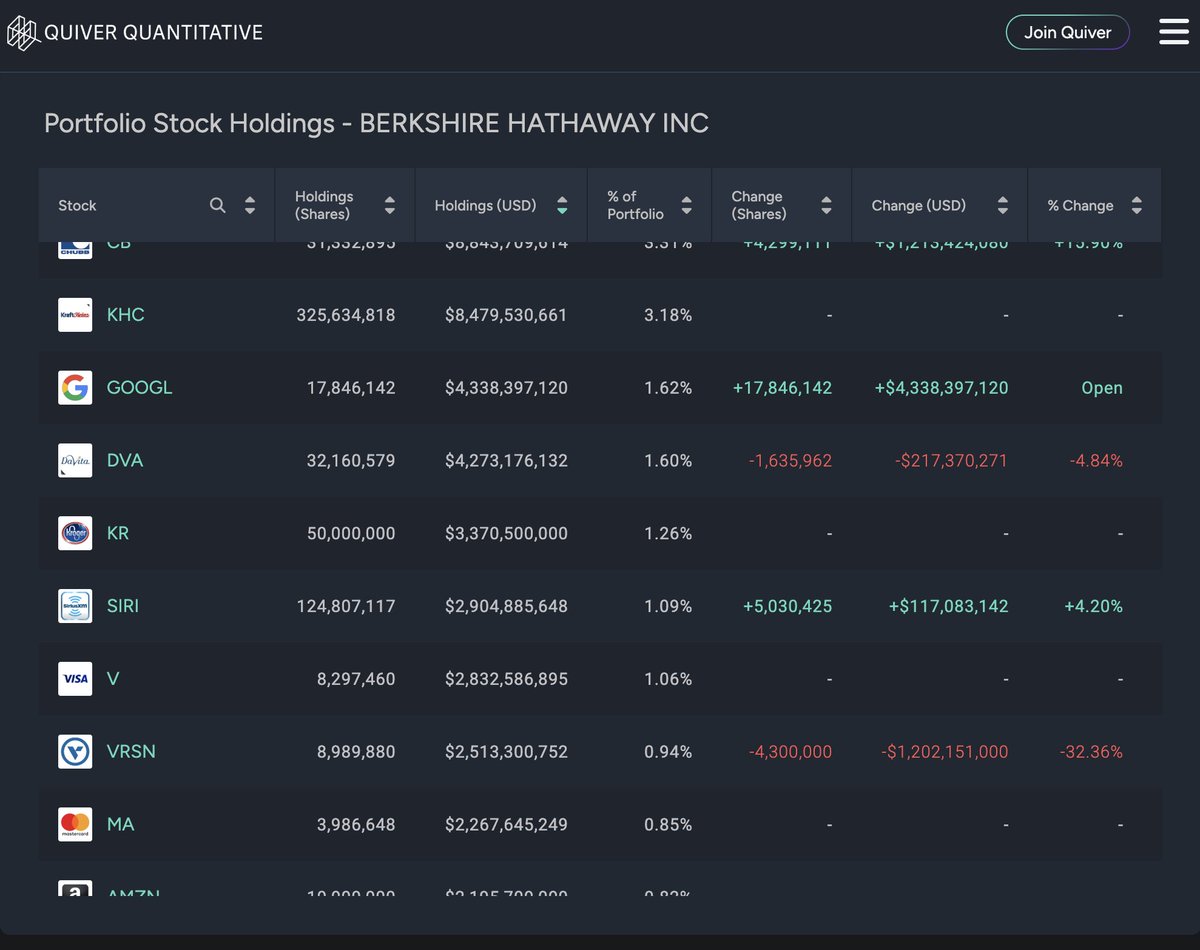Sort by % Change column arrows
Image resolution: width=1200 pixels, height=950 pixels.
(1136, 205)
